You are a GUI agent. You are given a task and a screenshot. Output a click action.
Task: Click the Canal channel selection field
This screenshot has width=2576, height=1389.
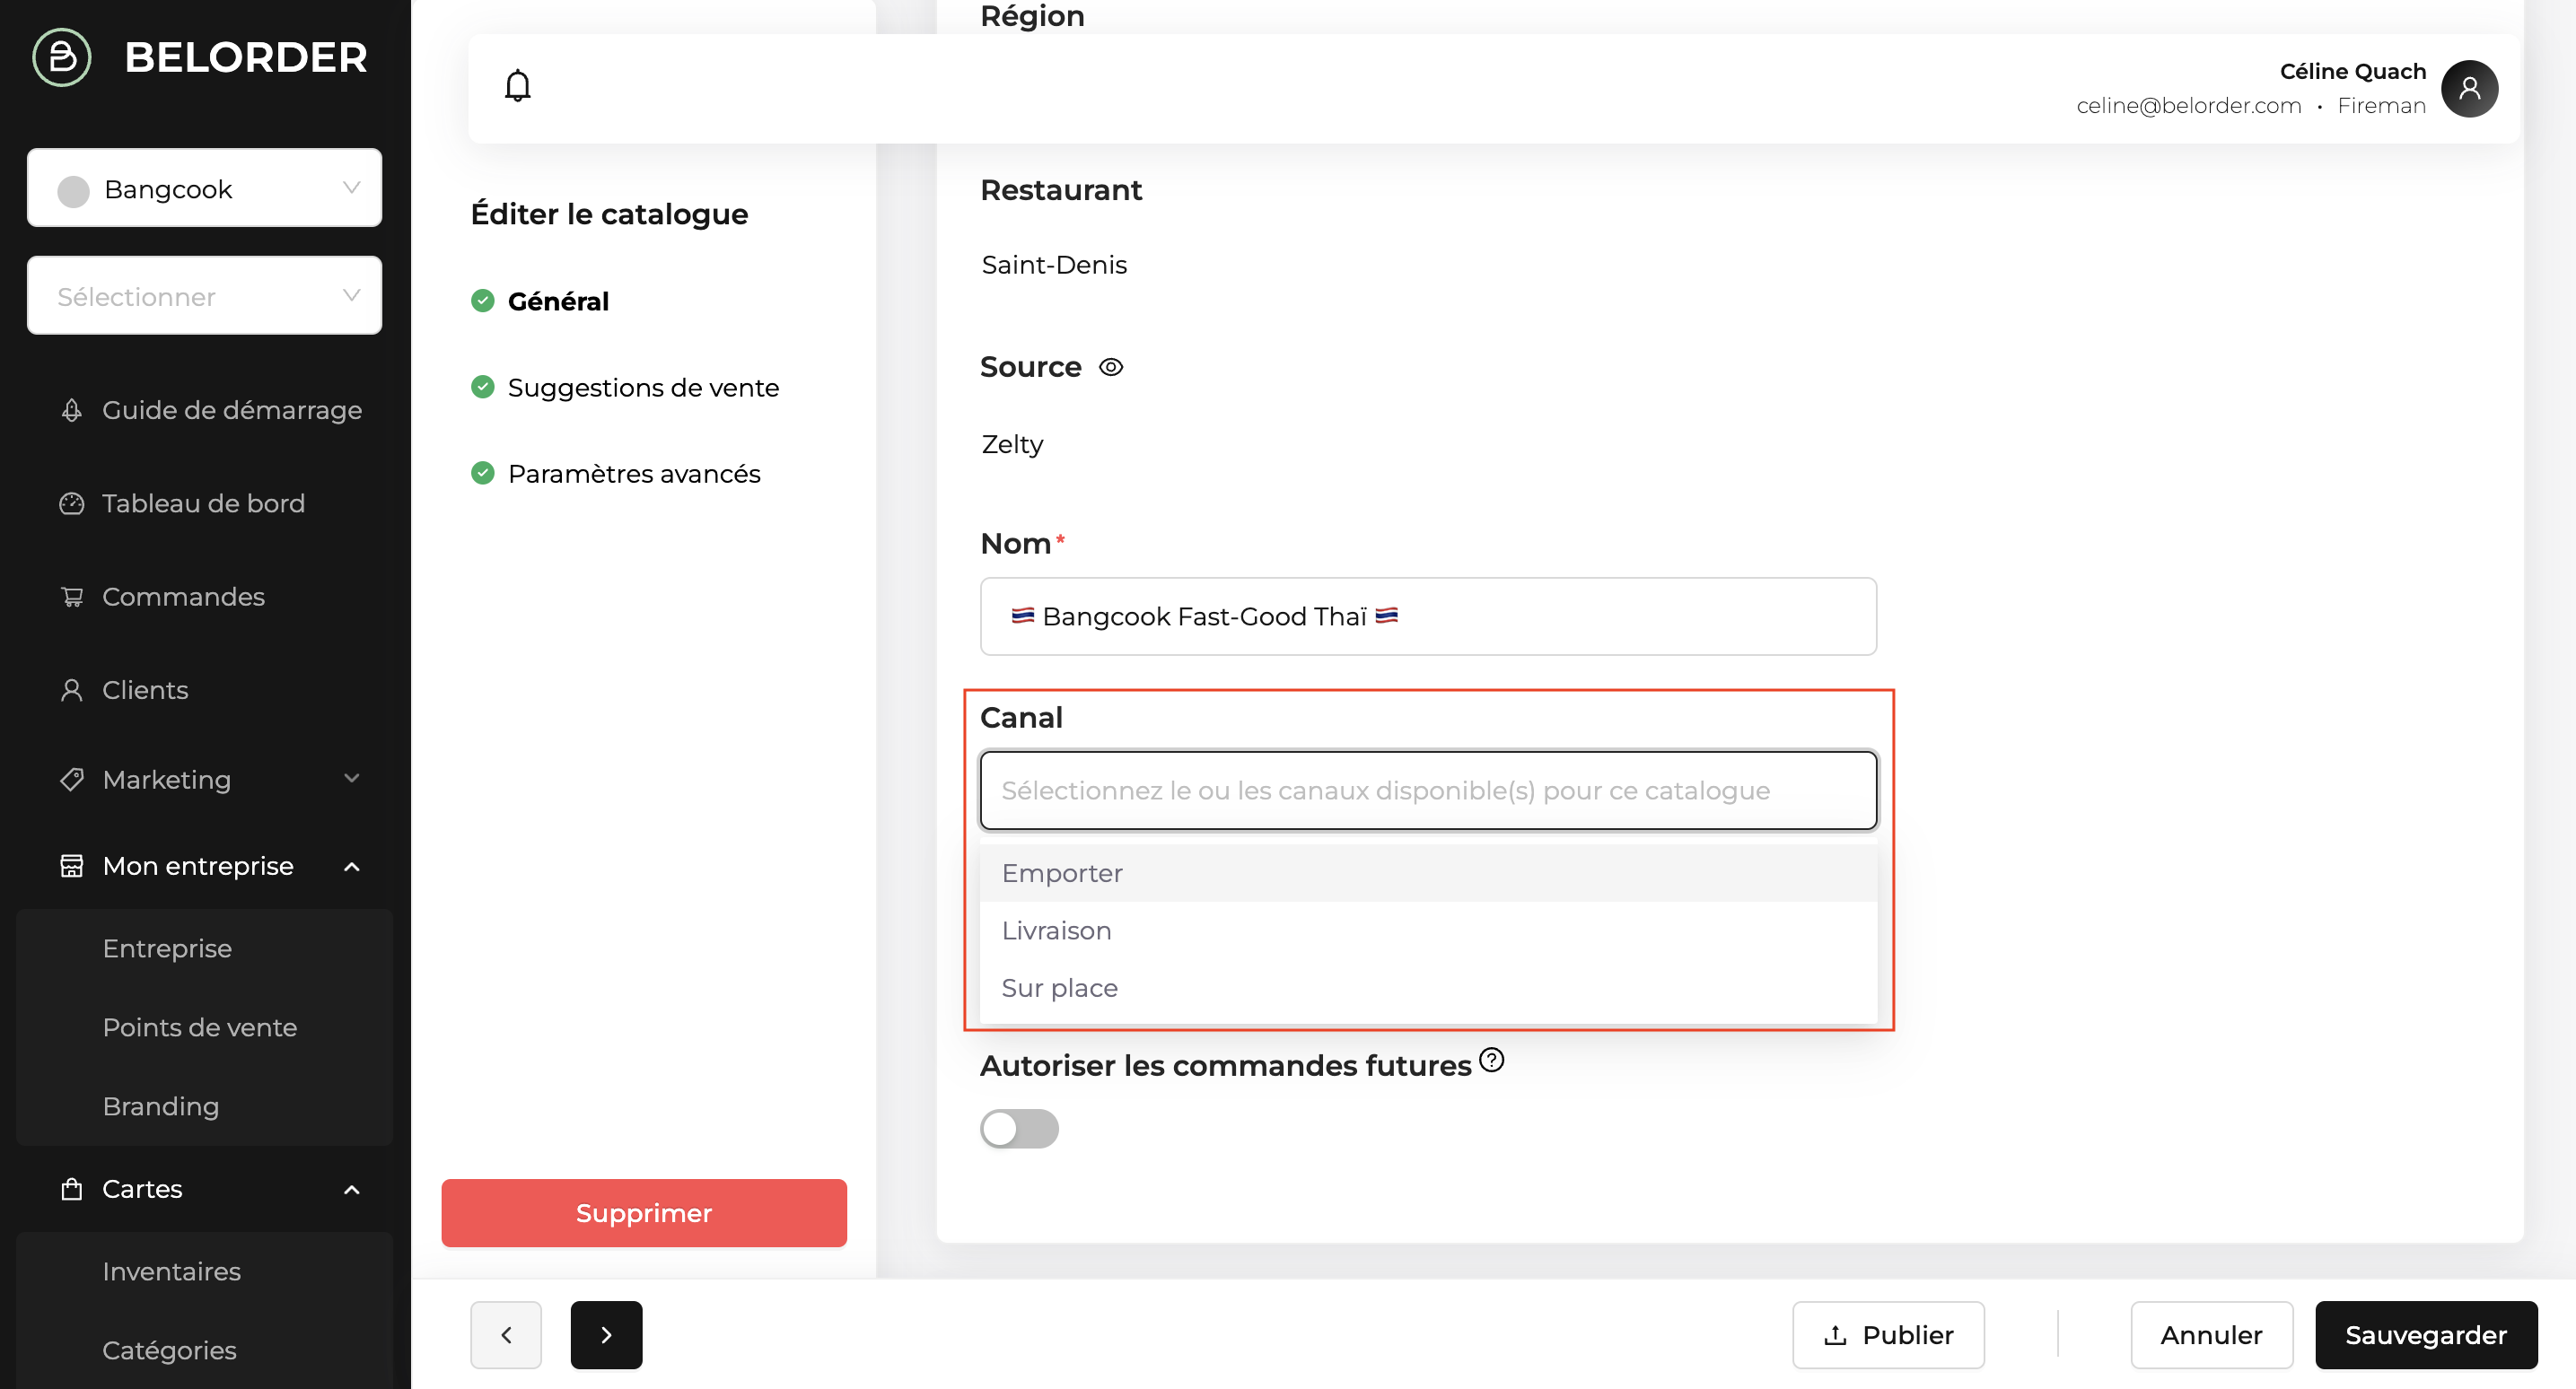[1428, 791]
